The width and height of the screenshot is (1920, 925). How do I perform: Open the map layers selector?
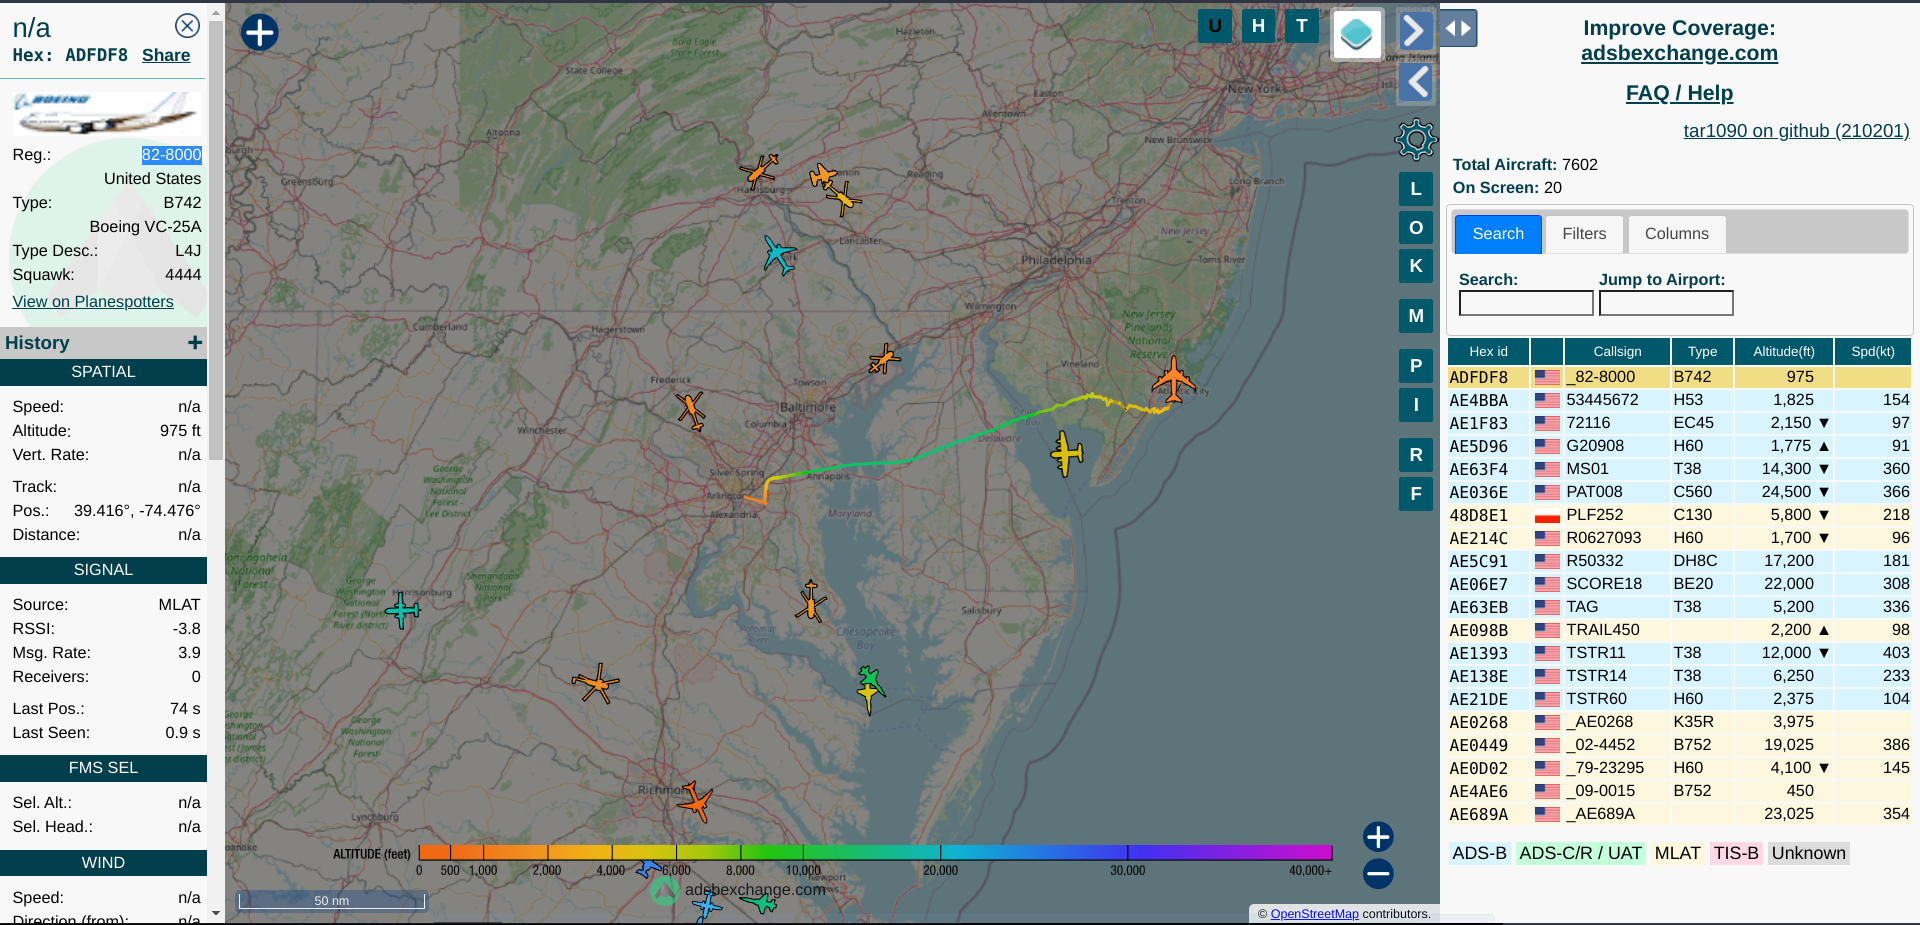[1357, 34]
